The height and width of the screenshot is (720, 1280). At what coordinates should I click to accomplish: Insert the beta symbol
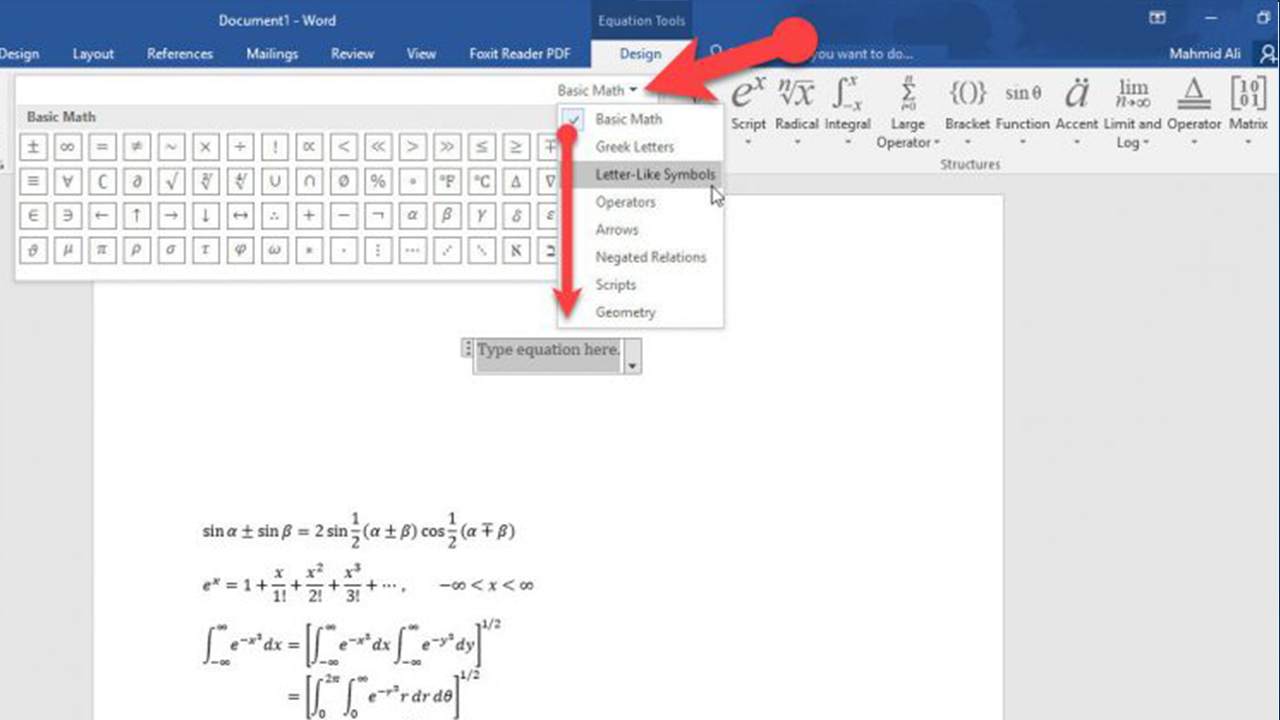pos(446,216)
